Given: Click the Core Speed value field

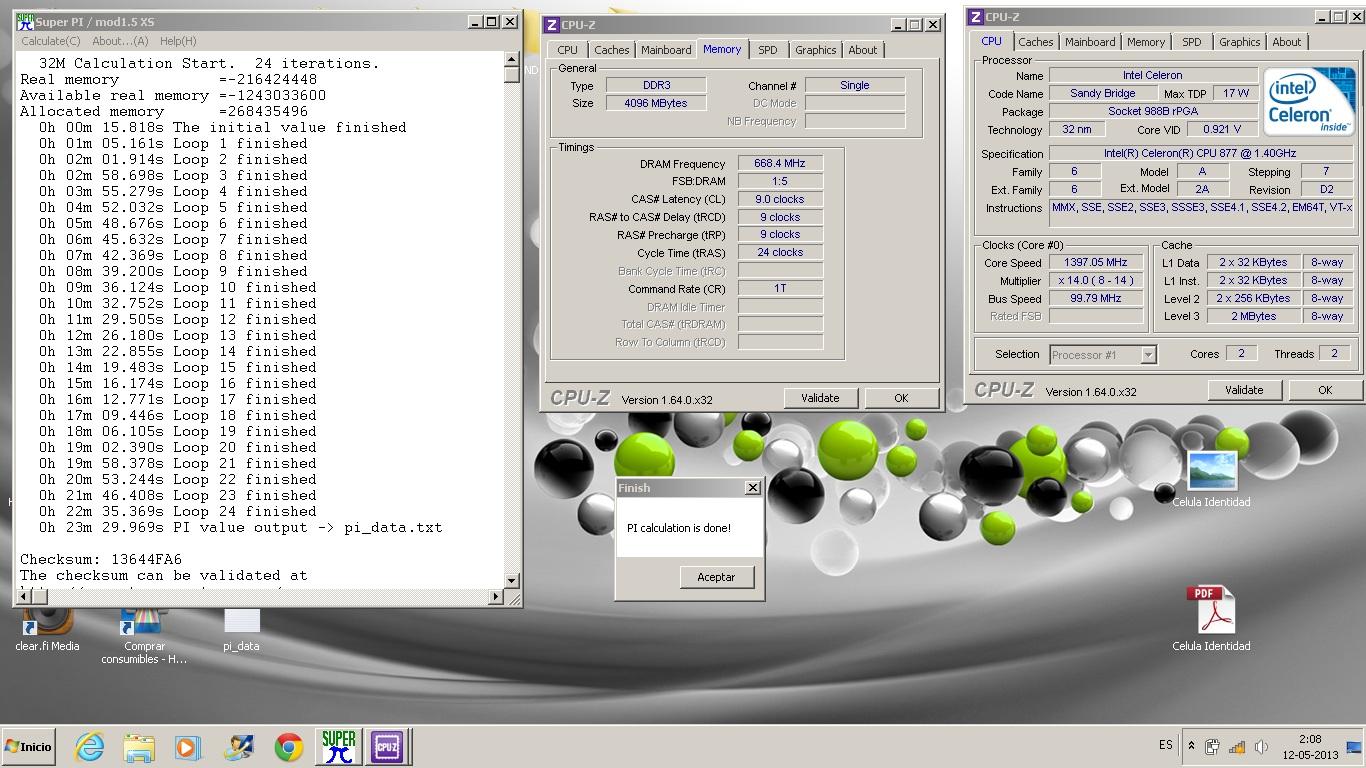Looking at the screenshot, I should 1095,262.
